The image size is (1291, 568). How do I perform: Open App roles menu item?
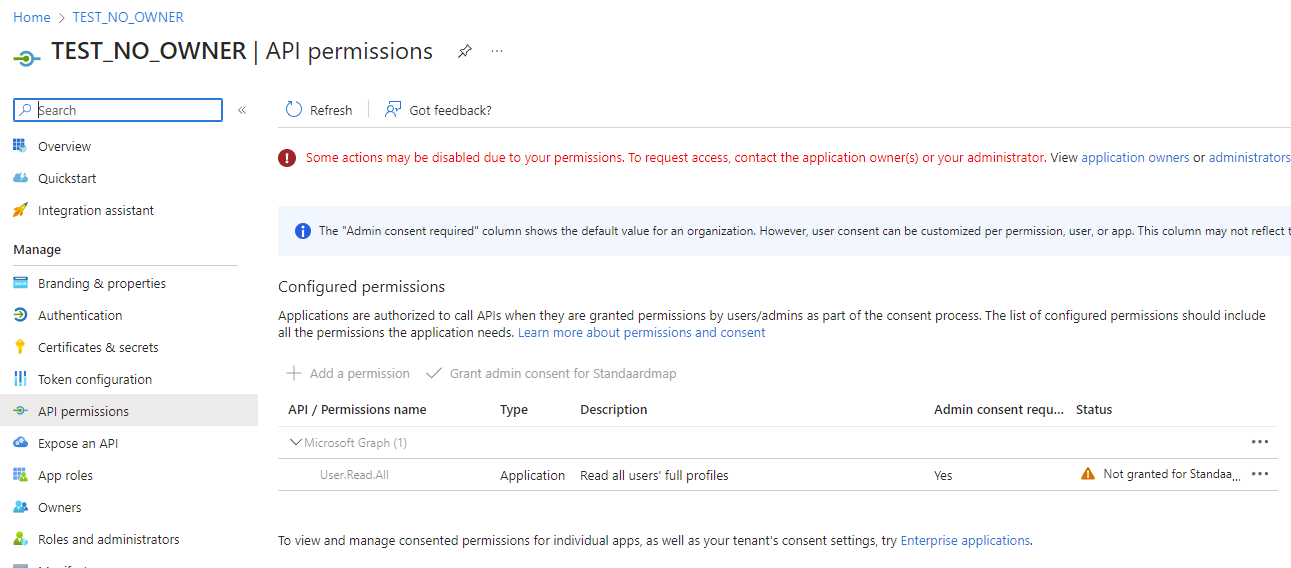pos(65,475)
